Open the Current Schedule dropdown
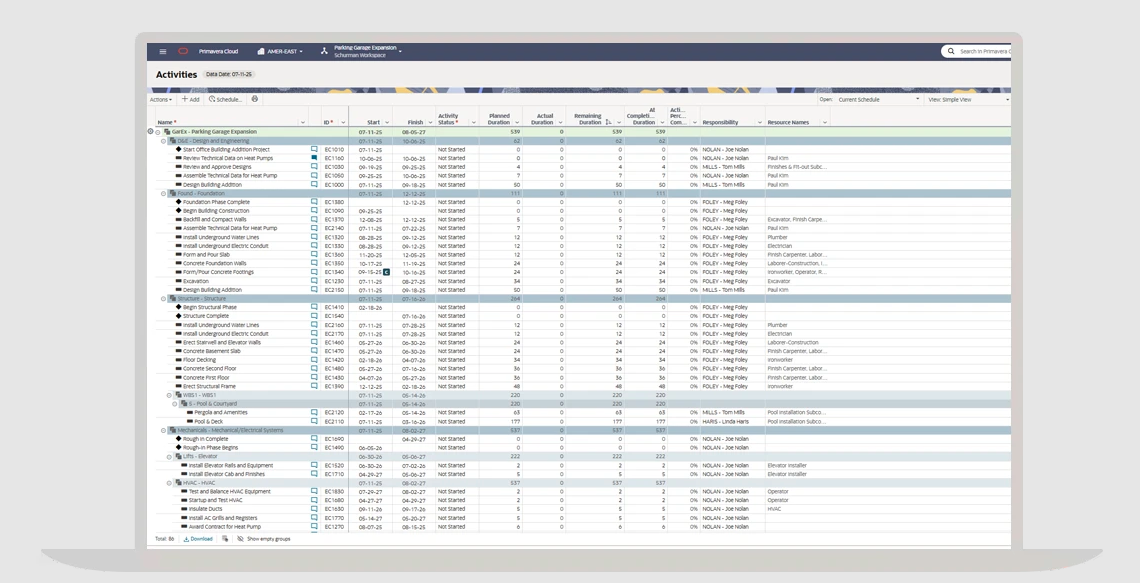The height and width of the screenshot is (583, 1140). (x=878, y=99)
